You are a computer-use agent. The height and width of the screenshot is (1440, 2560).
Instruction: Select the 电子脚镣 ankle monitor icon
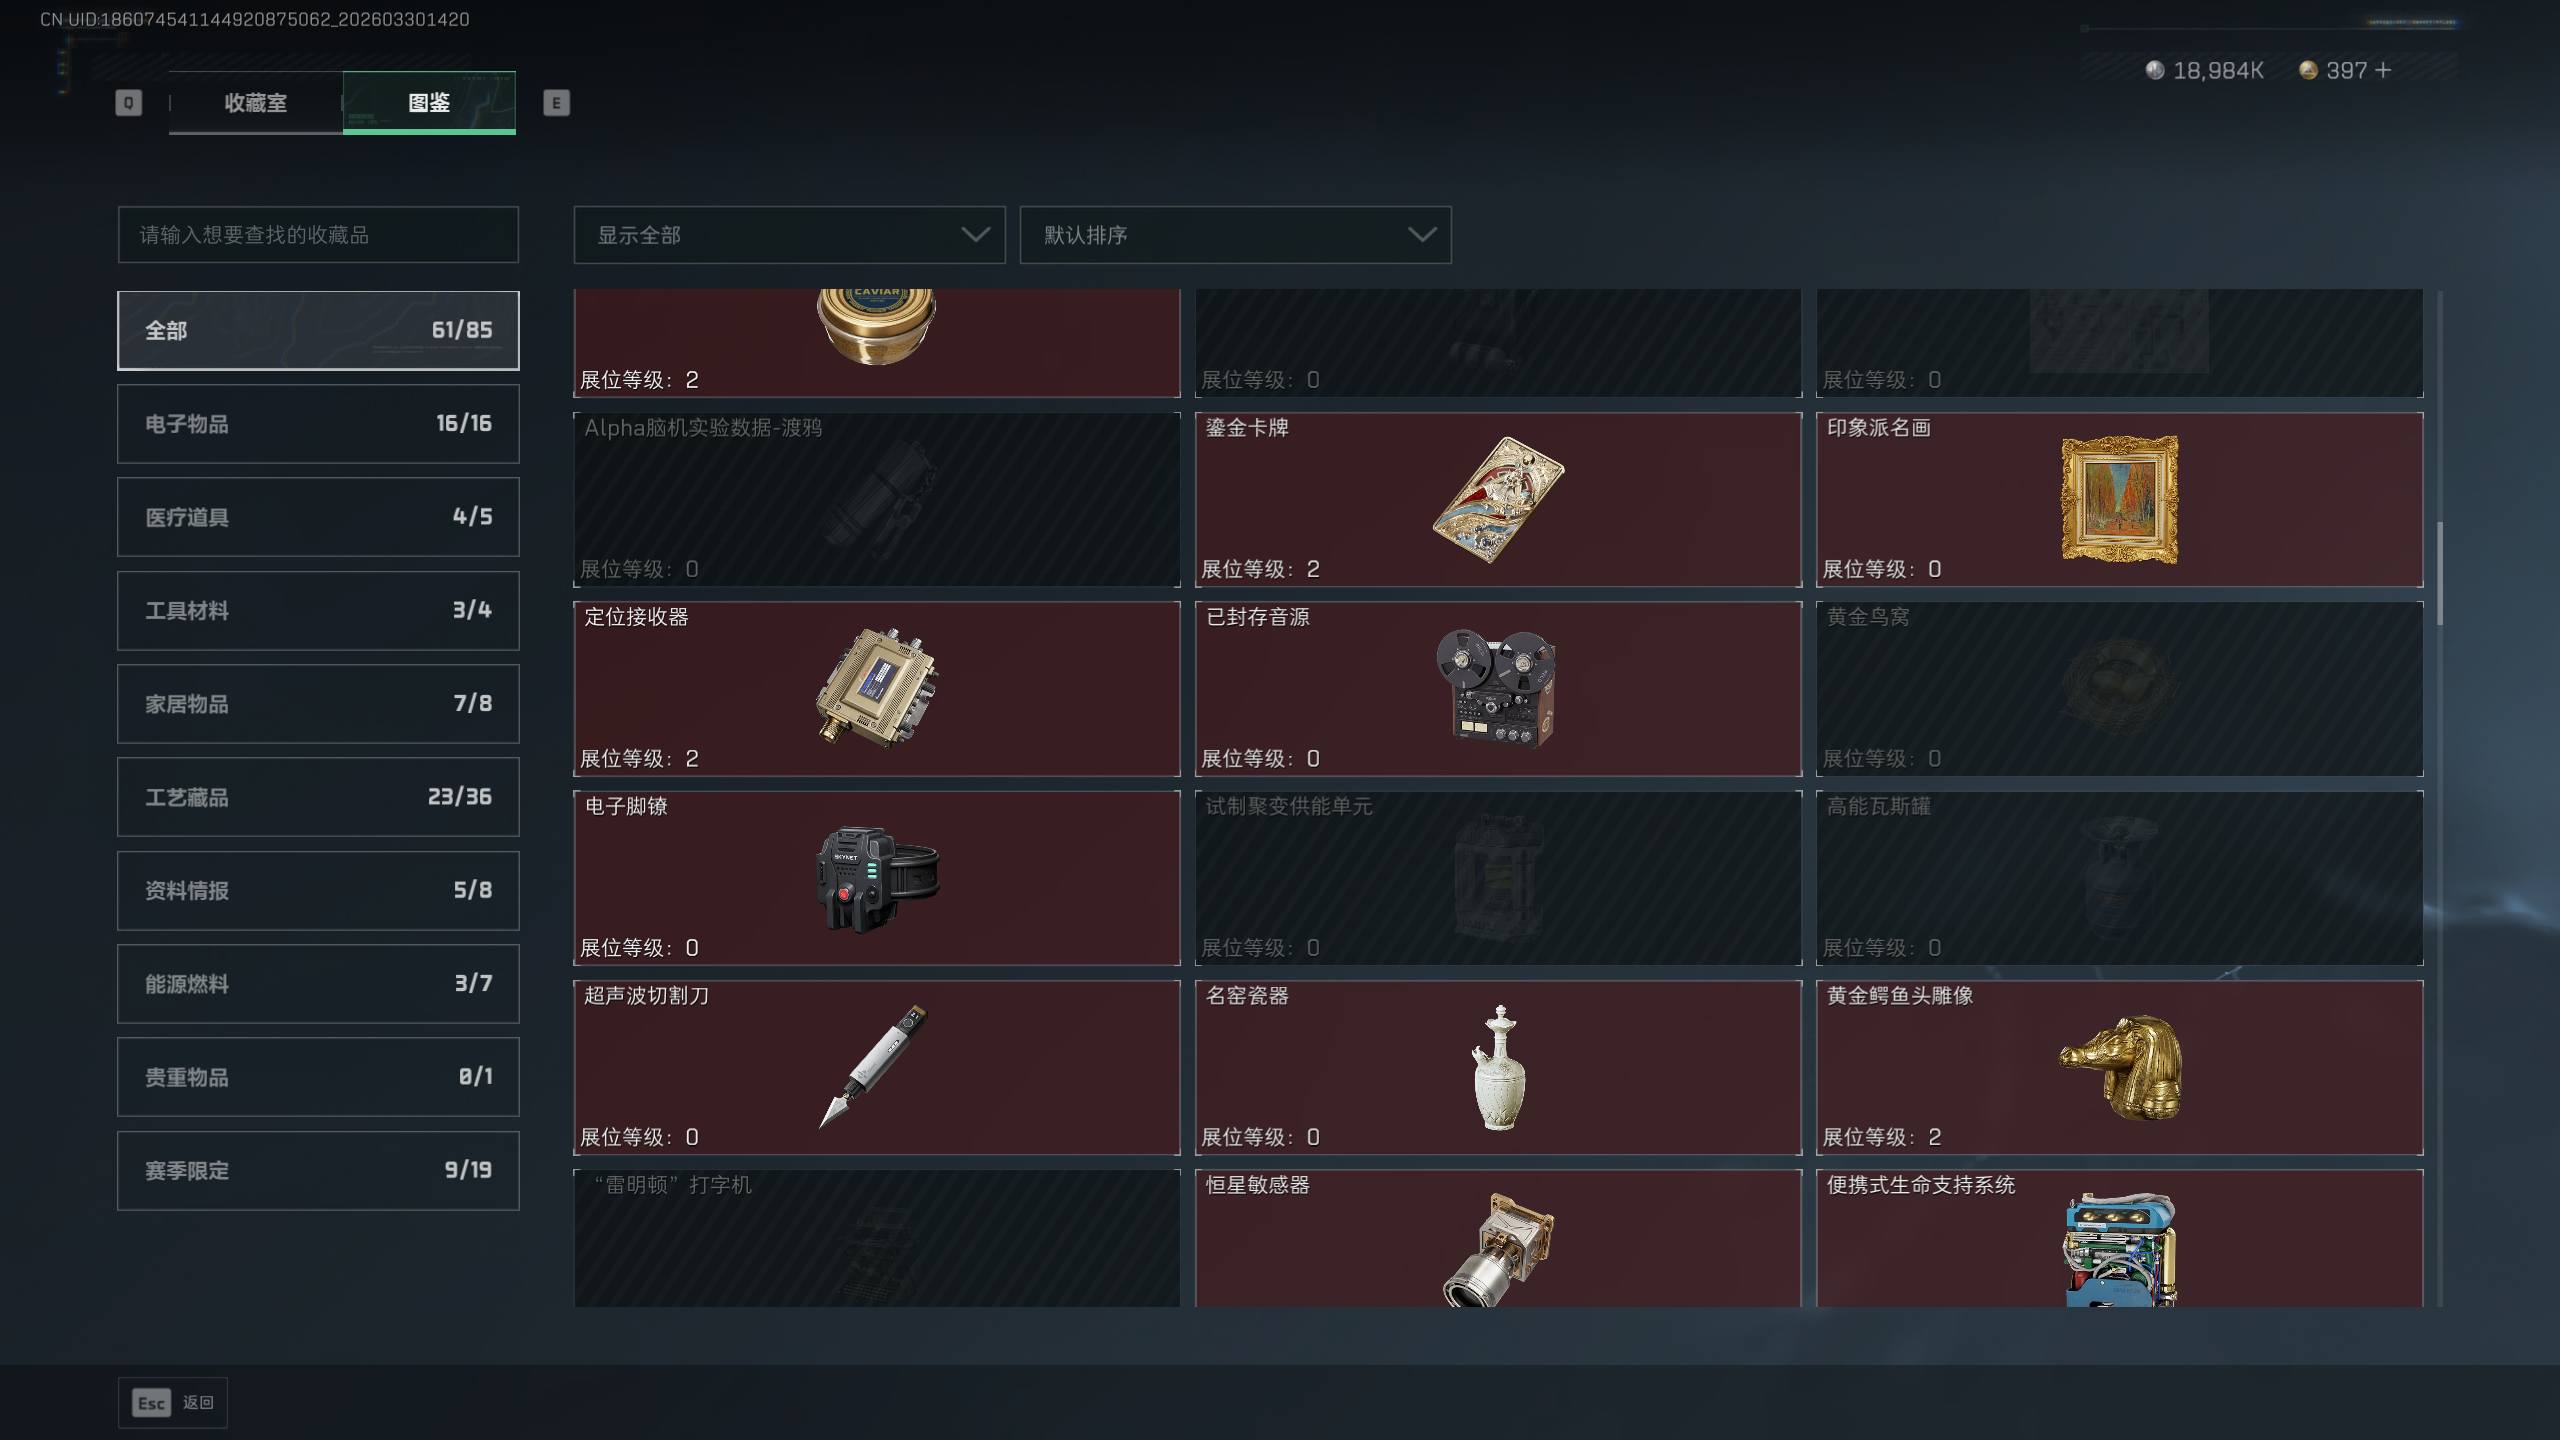[877, 878]
